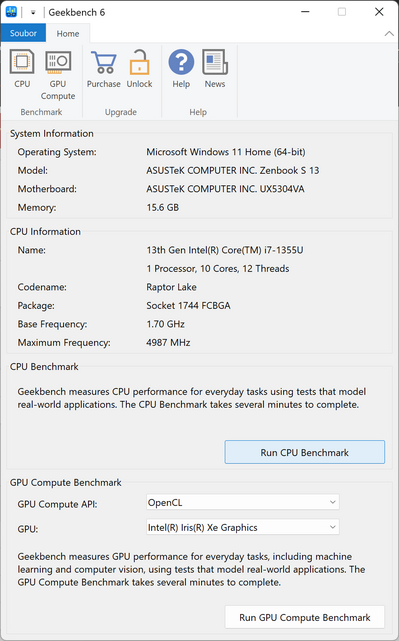Open the Soubor file tab
The image size is (399, 641).
[23, 33]
